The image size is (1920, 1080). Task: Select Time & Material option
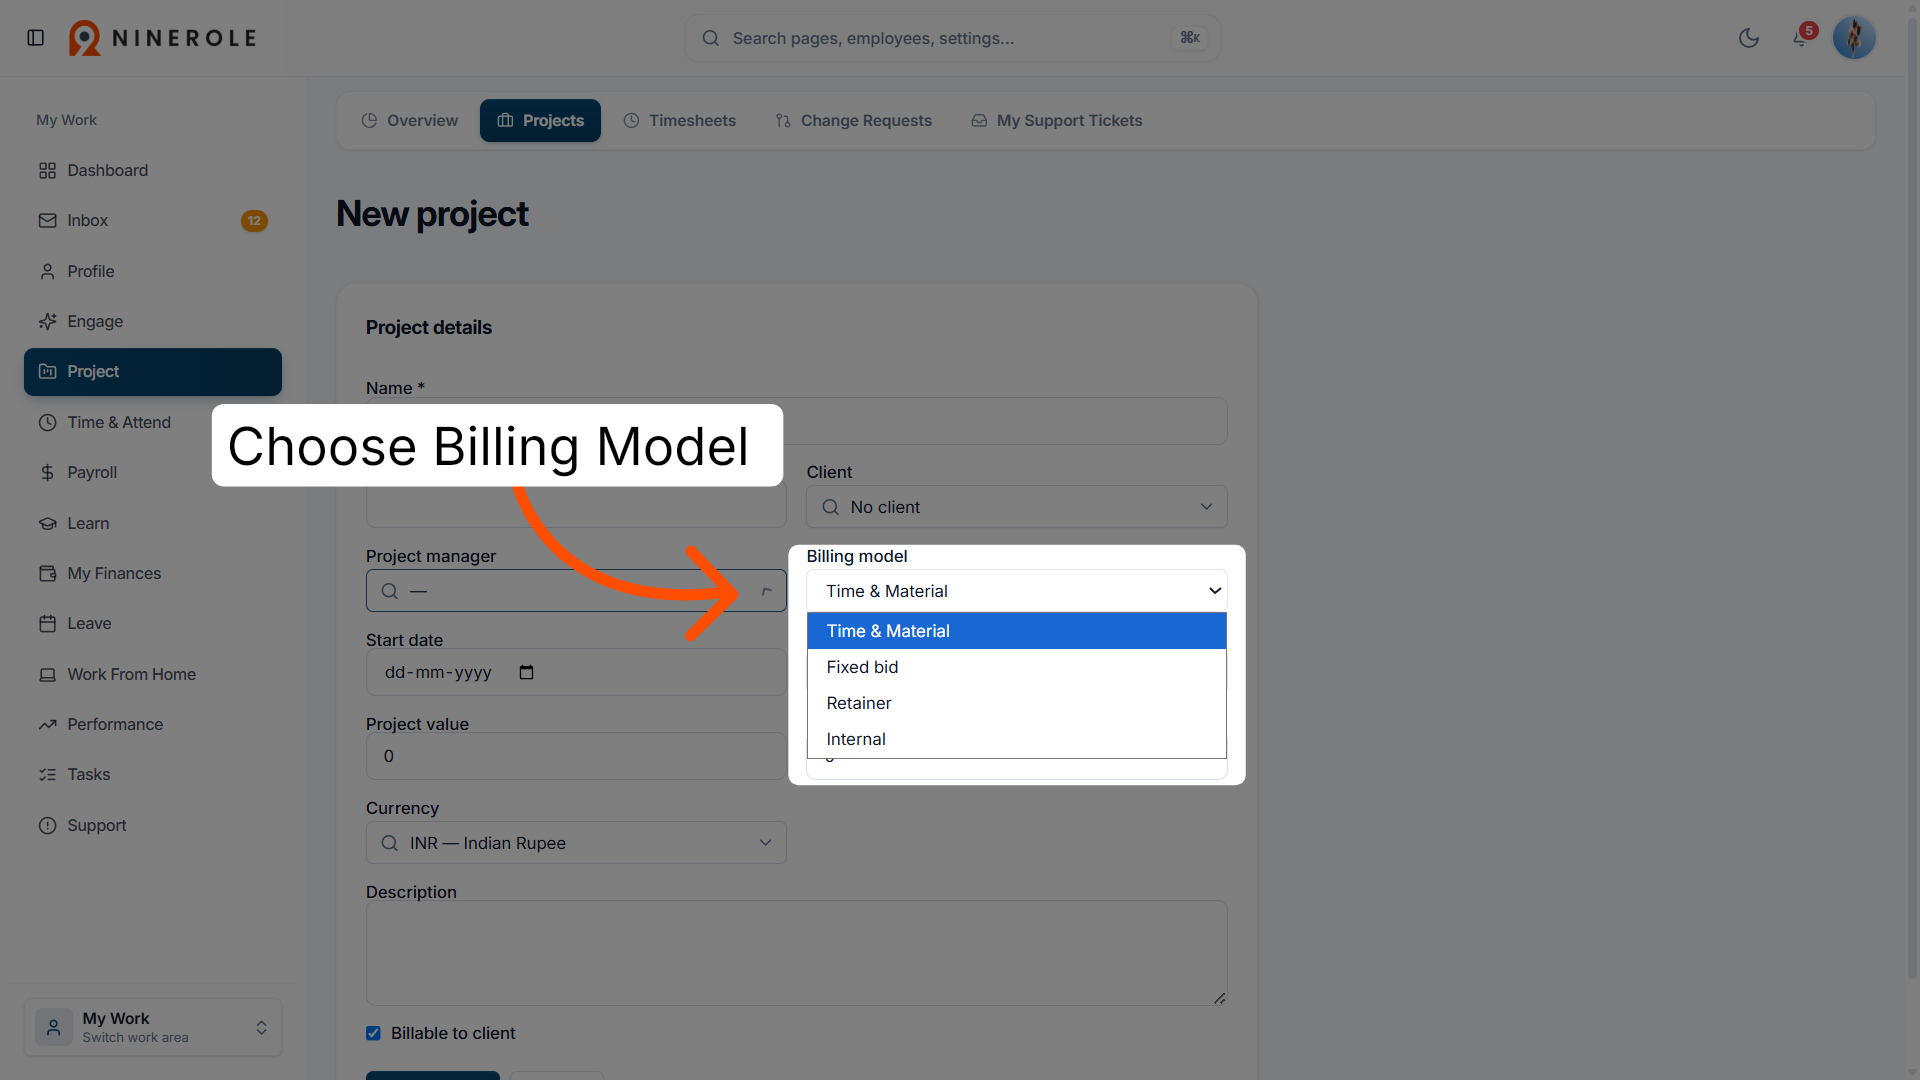(1017, 631)
